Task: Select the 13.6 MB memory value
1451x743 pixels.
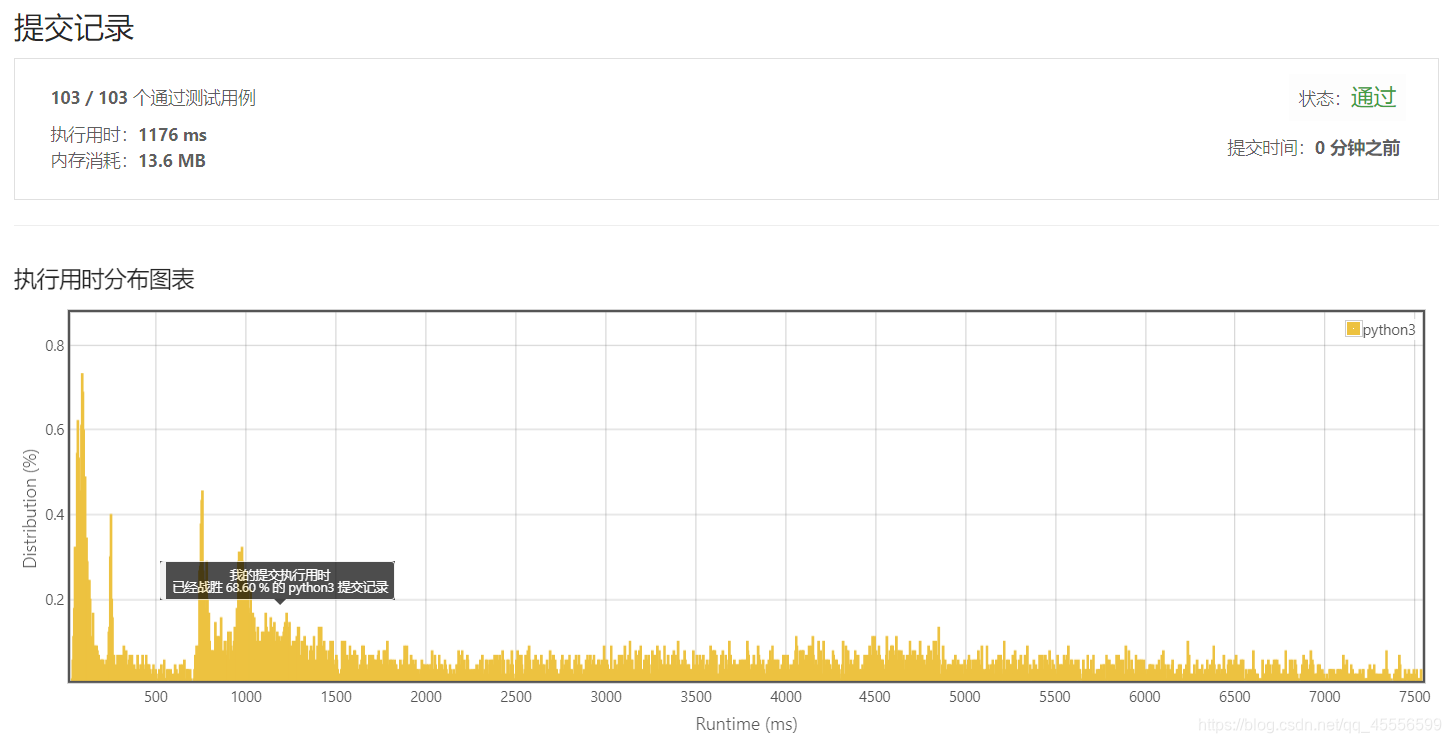Action: click(x=172, y=161)
